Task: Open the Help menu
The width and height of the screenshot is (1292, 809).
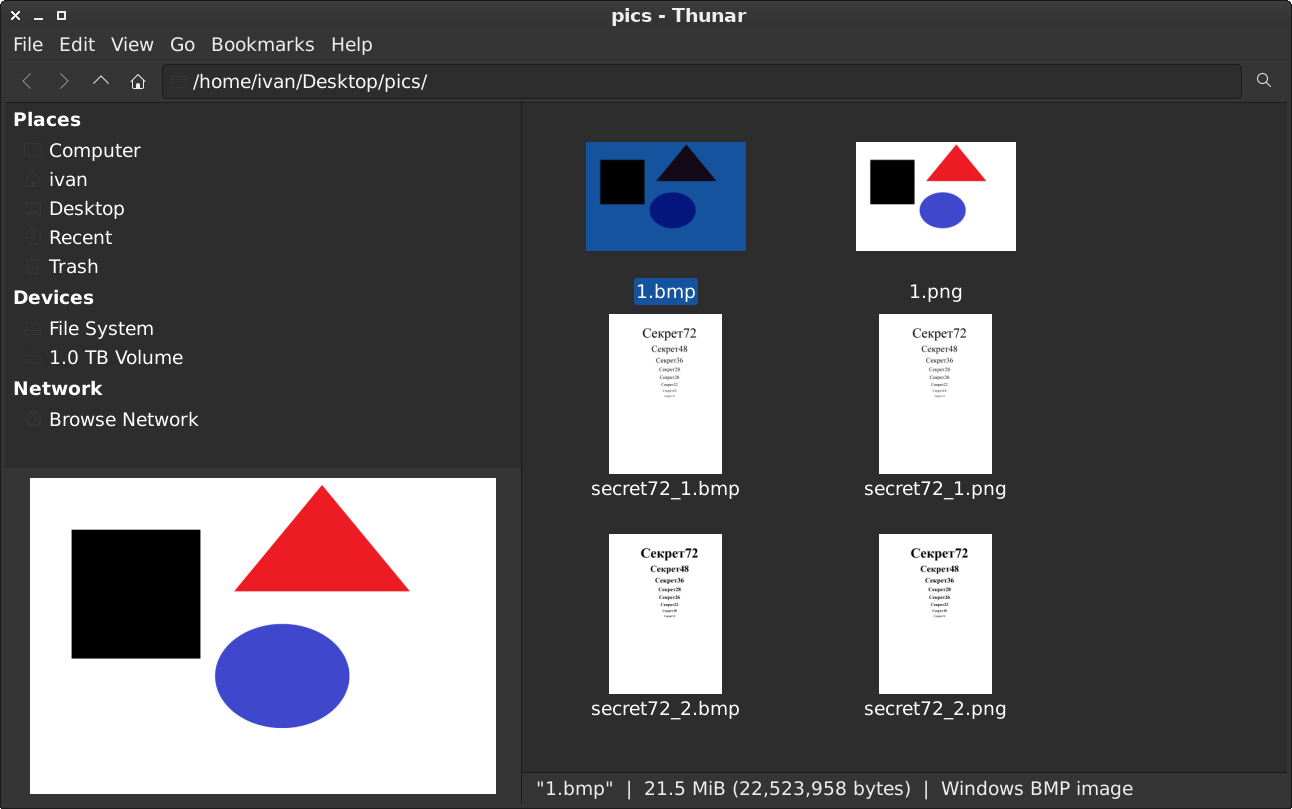Action: point(352,45)
